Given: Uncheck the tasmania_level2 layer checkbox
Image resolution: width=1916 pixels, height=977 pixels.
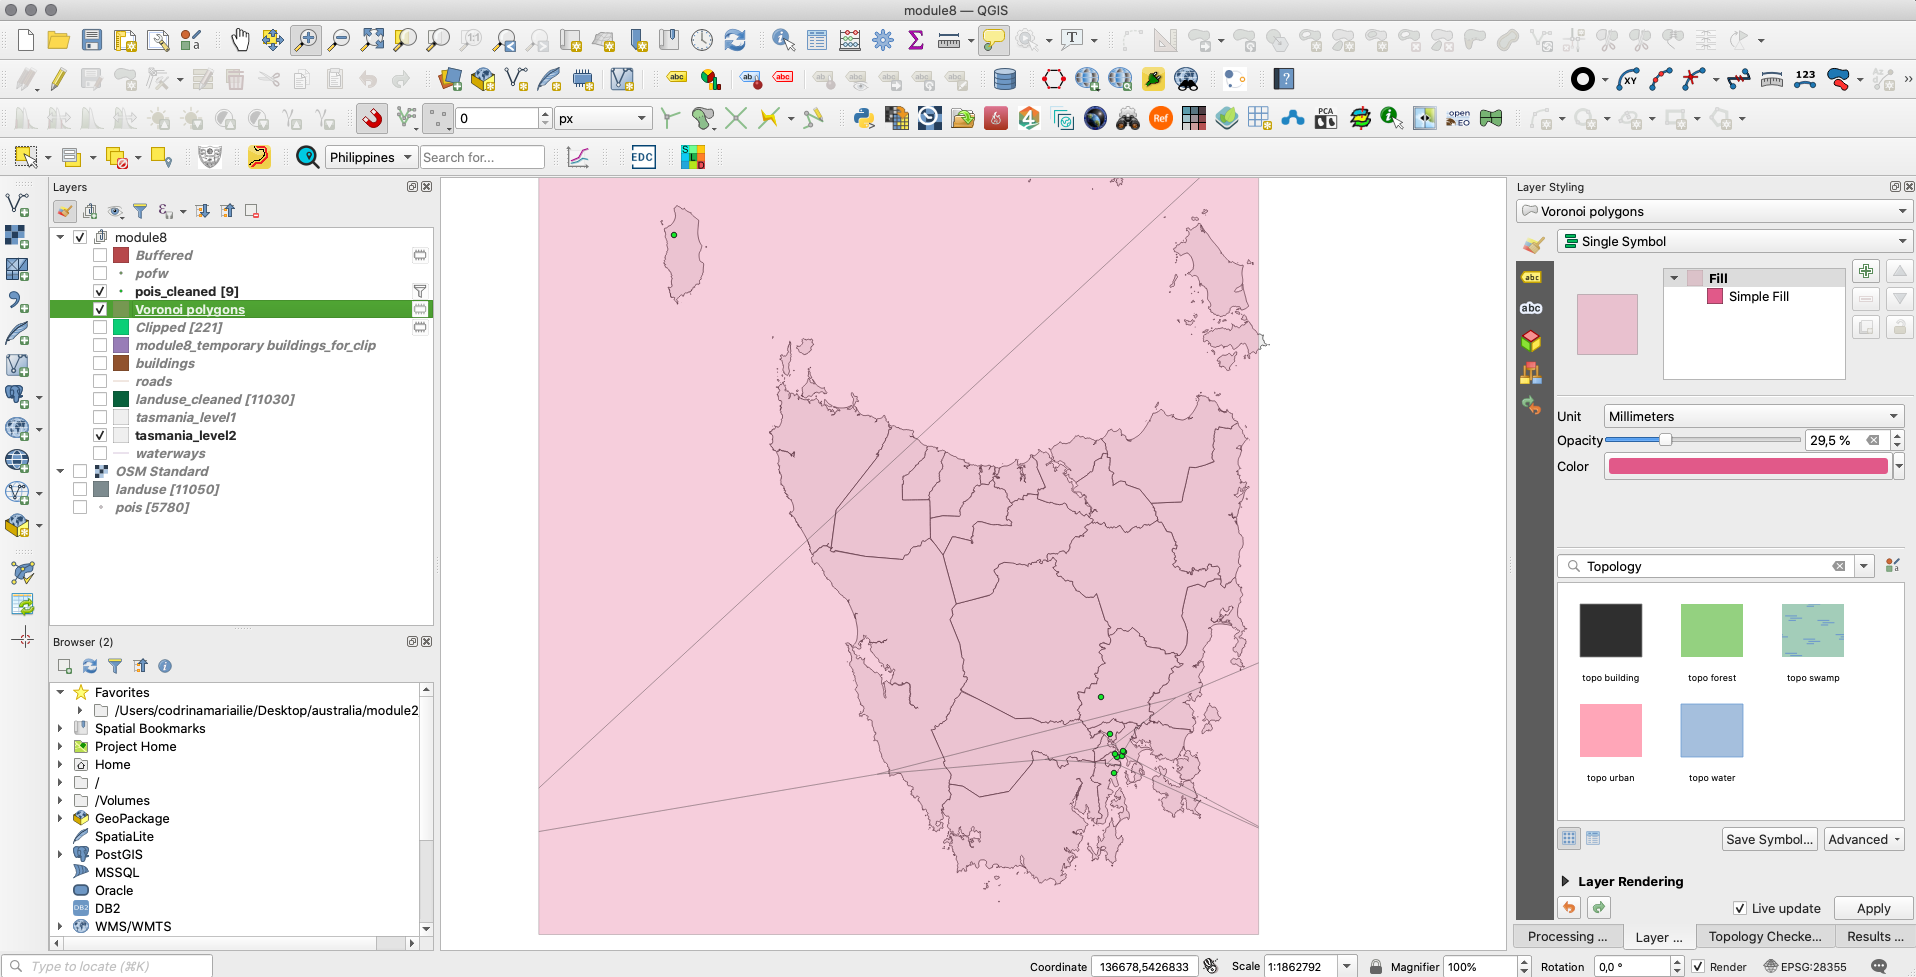Looking at the screenshot, I should pyautogui.click(x=100, y=435).
